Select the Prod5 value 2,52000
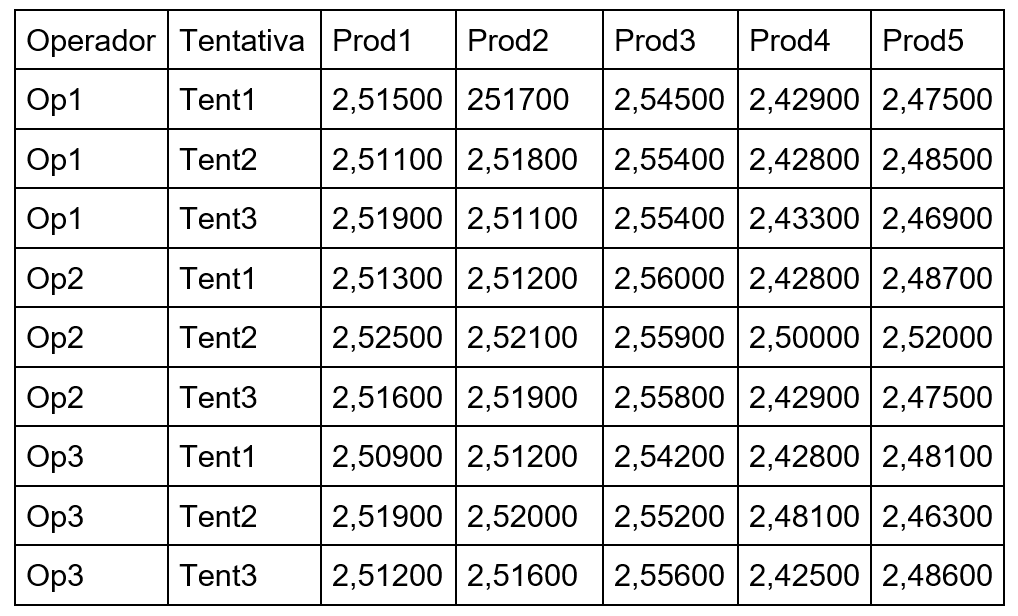Viewport: 1018px width, 616px height. pyautogui.click(x=937, y=338)
